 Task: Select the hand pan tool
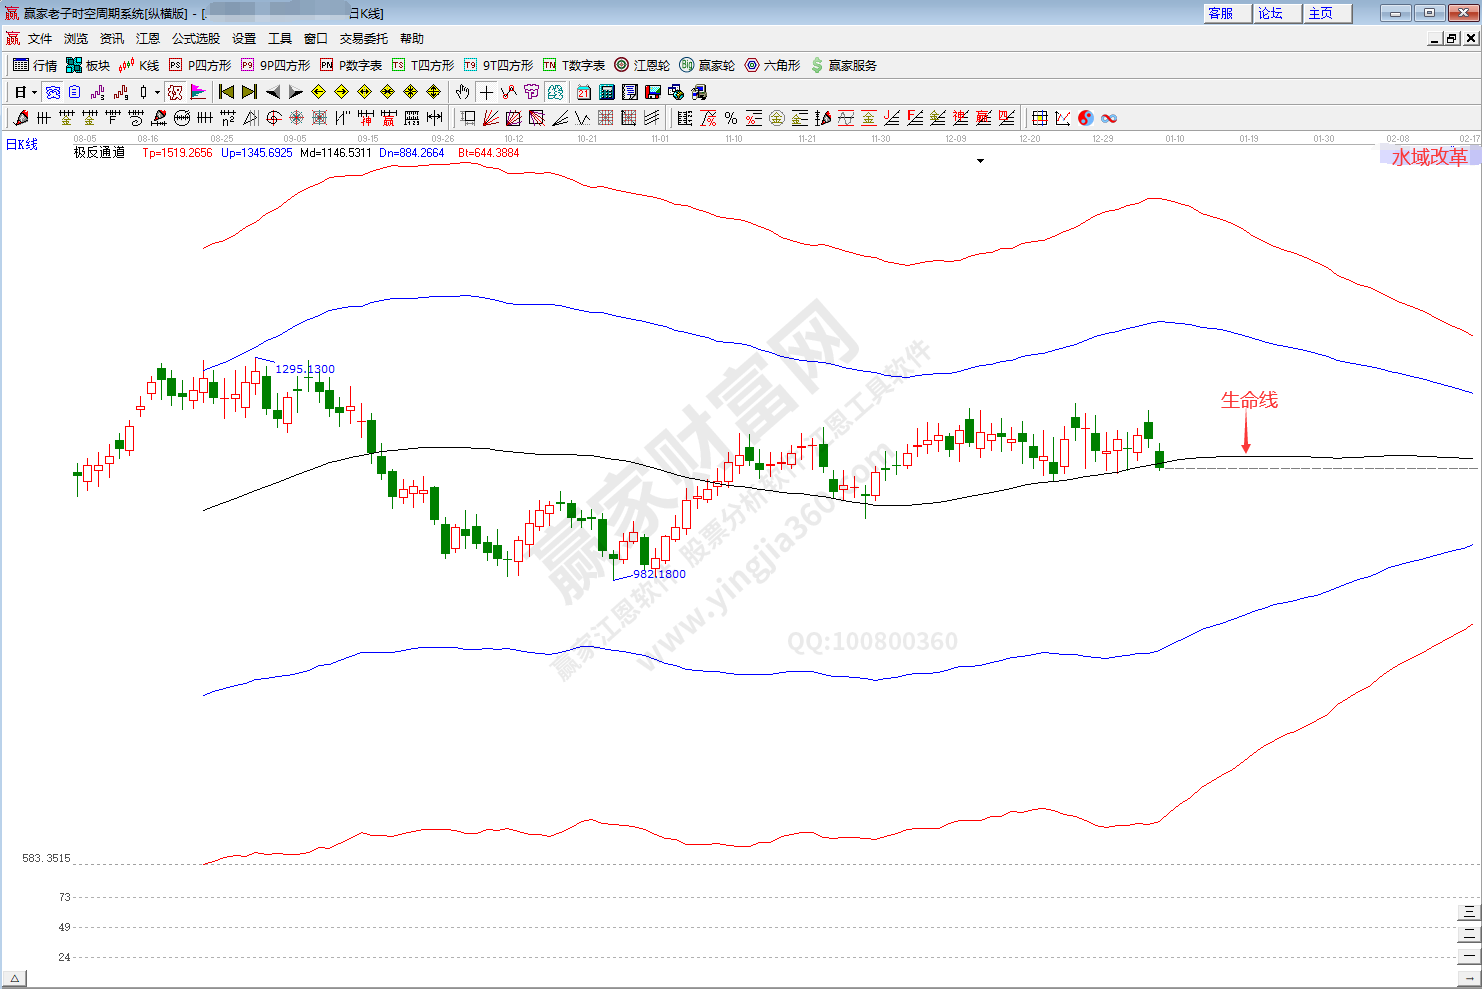tap(462, 92)
